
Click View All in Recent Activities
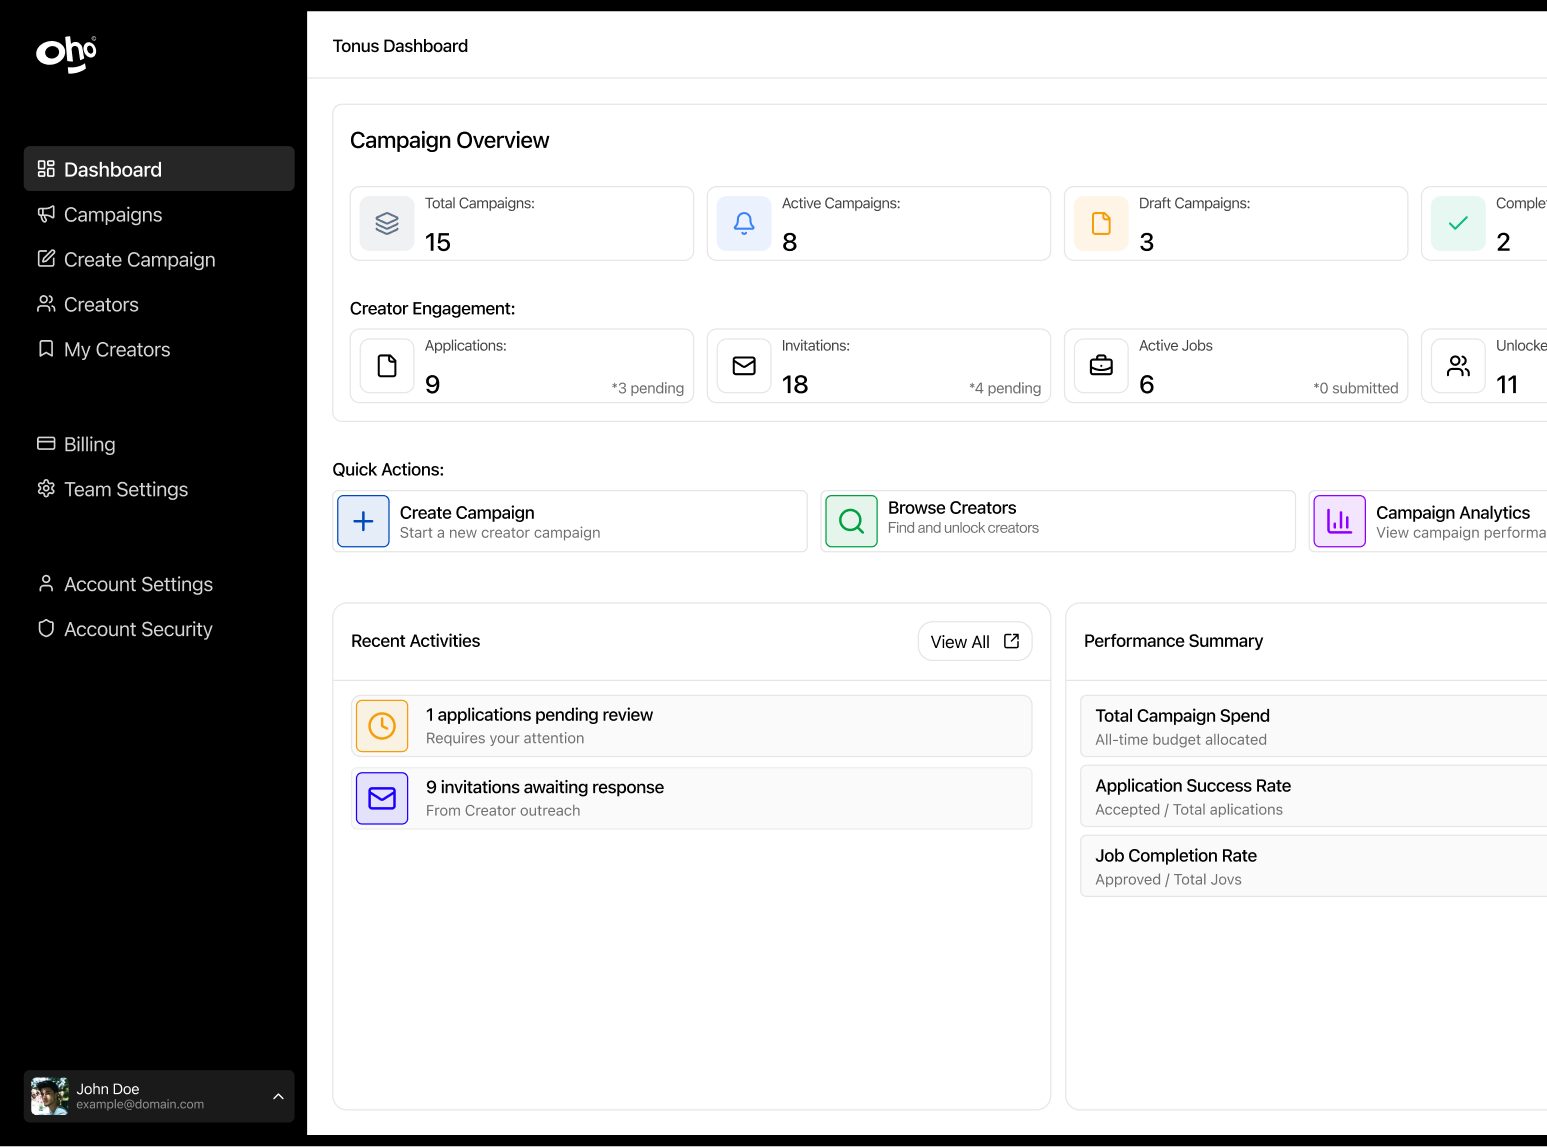coord(974,641)
